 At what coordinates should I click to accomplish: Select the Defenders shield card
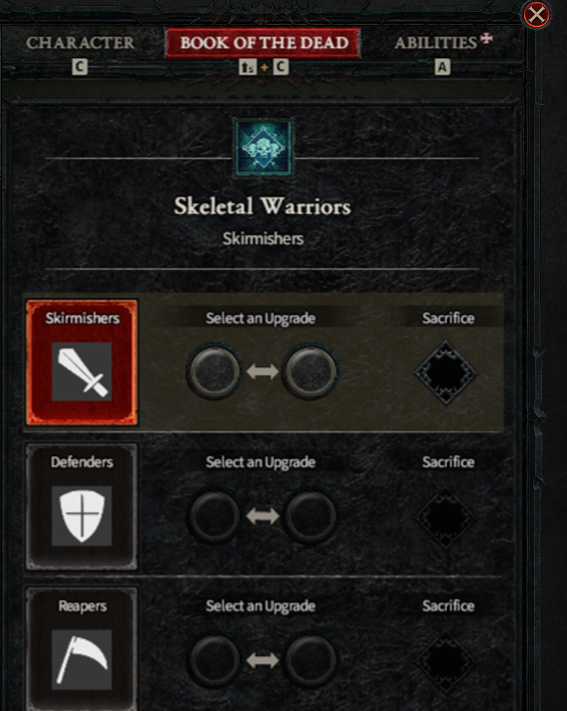pyautogui.click(x=82, y=506)
